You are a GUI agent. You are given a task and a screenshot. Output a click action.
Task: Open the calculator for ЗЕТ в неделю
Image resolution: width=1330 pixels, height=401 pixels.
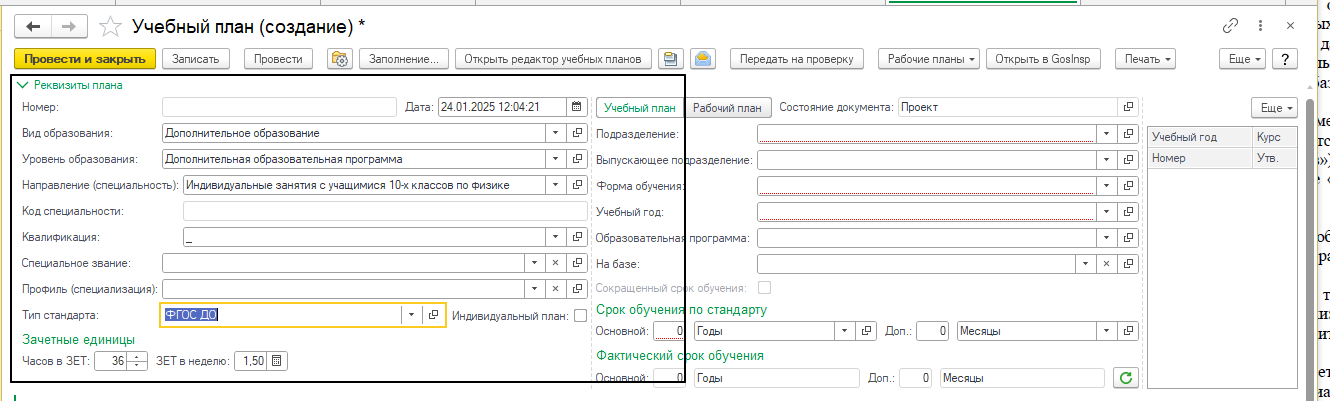278,361
